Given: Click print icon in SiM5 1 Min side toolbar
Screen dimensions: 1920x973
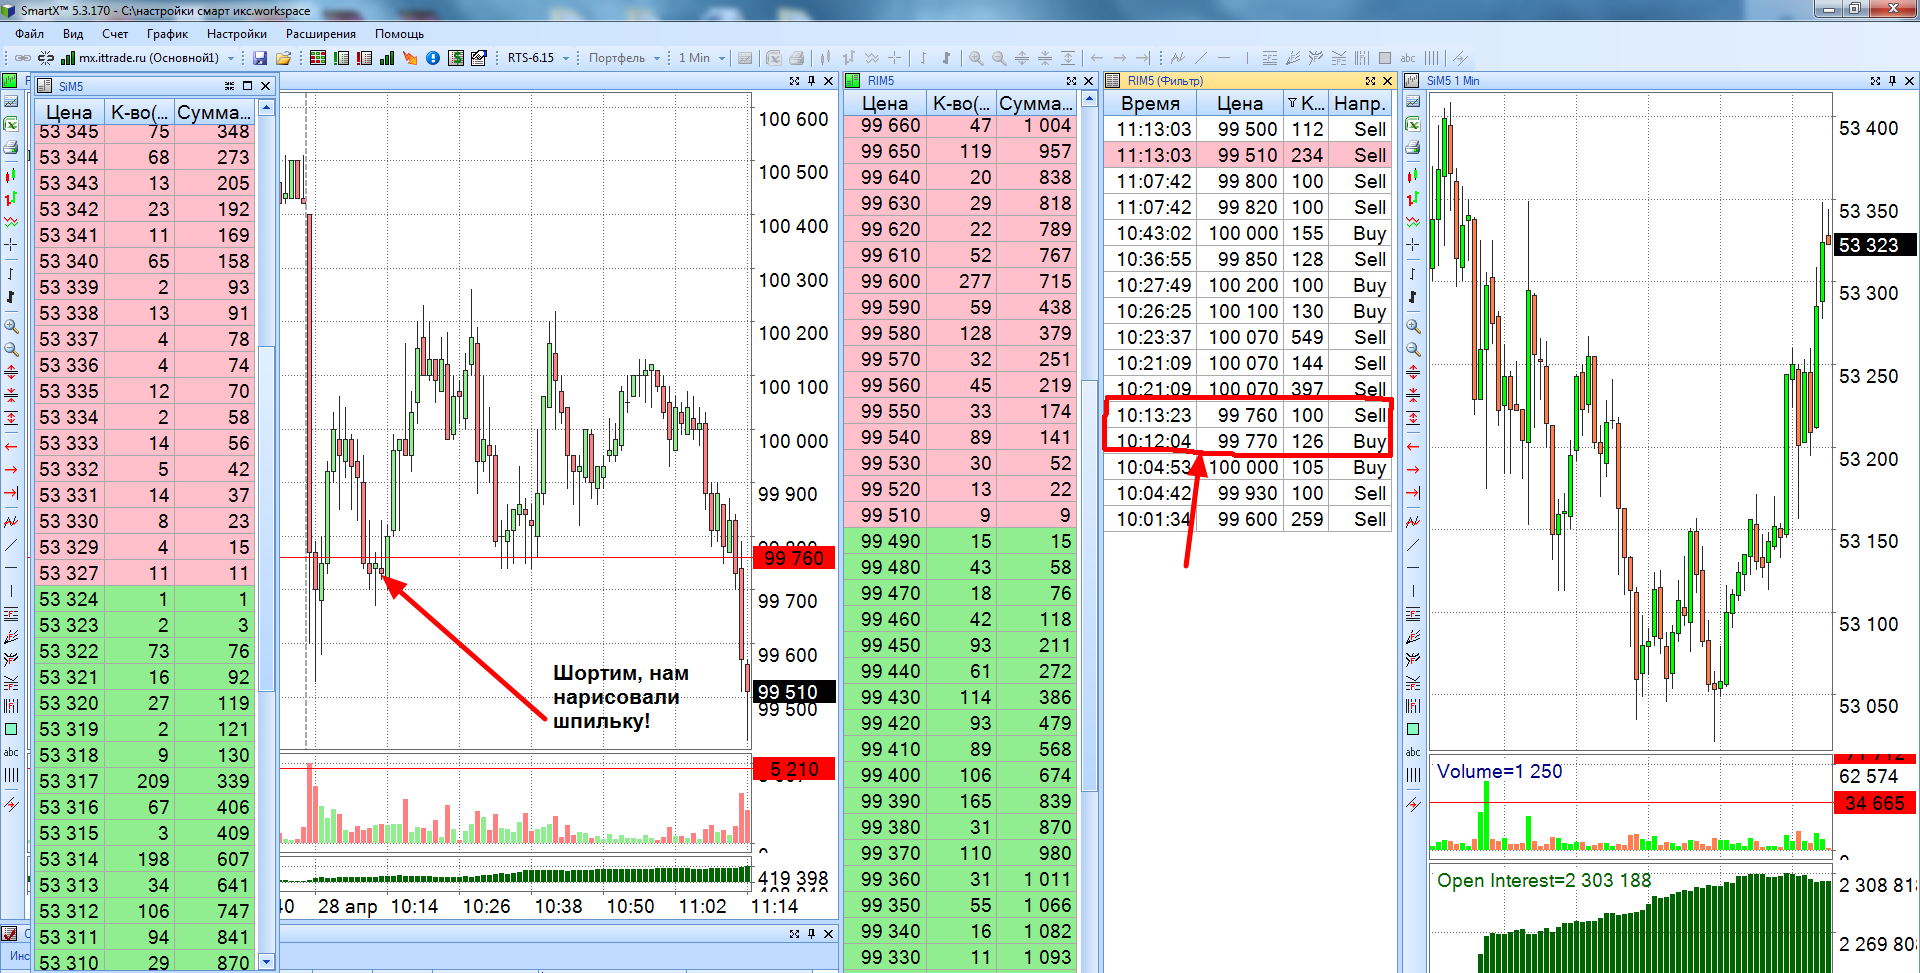Looking at the screenshot, I should click(1412, 148).
